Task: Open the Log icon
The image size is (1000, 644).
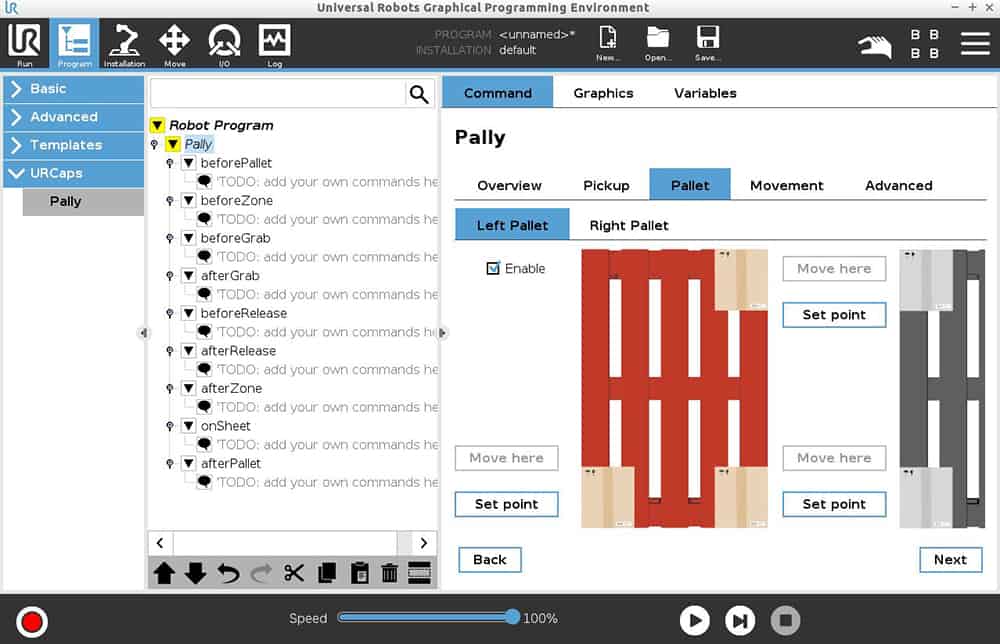Action: click(274, 43)
